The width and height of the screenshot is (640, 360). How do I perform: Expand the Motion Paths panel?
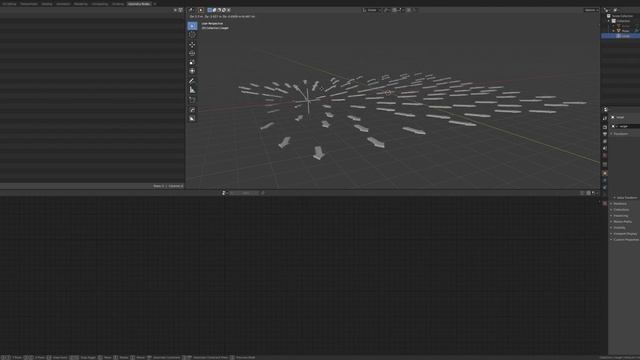(622, 222)
